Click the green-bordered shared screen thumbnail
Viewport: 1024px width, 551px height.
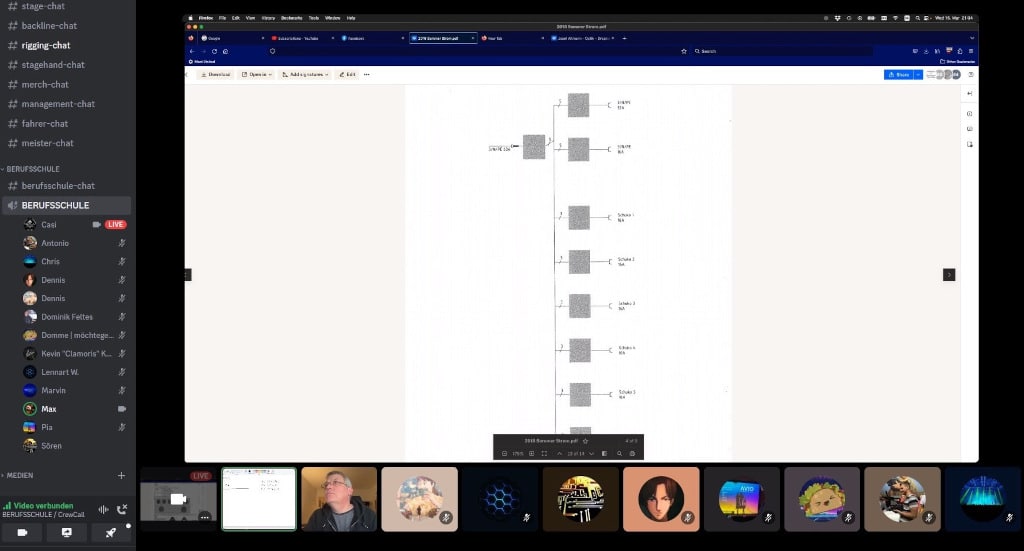(259, 499)
